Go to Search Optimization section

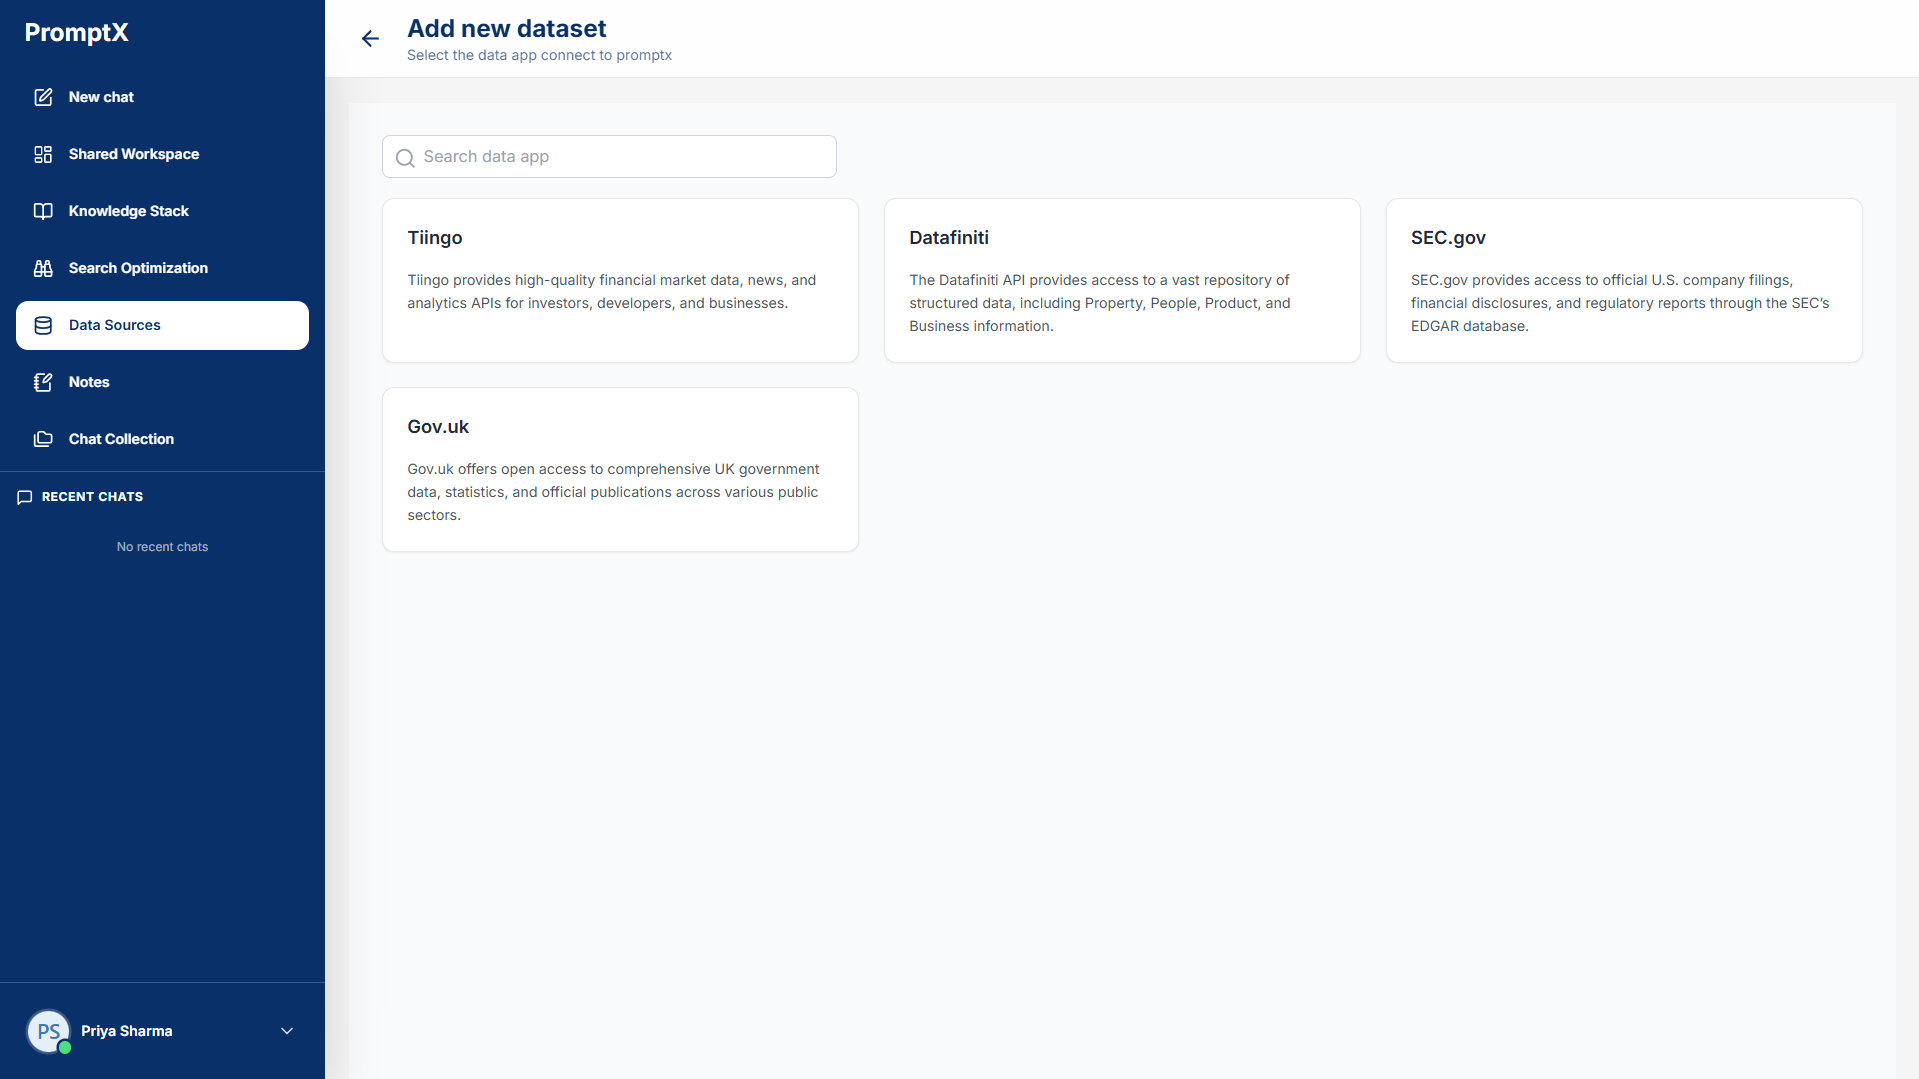pyautogui.click(x=138, y=268)
